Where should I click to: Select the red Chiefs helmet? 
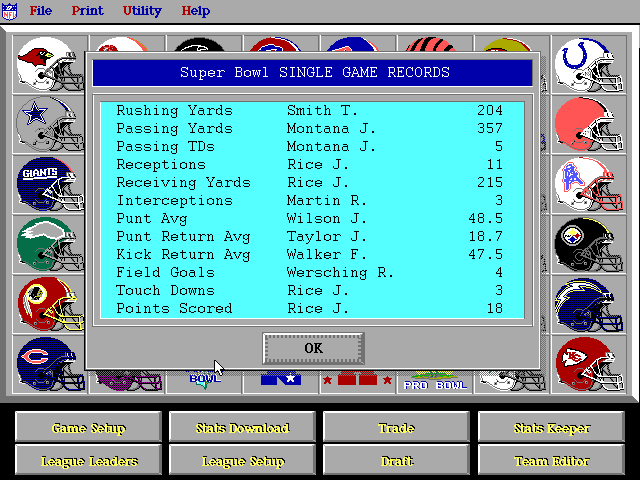[x=589, y=364]
